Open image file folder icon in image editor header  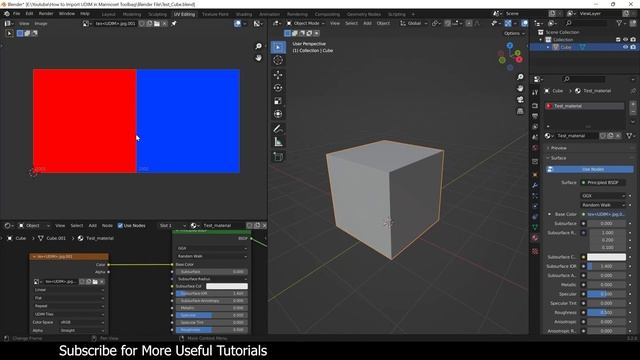[157, 24]
